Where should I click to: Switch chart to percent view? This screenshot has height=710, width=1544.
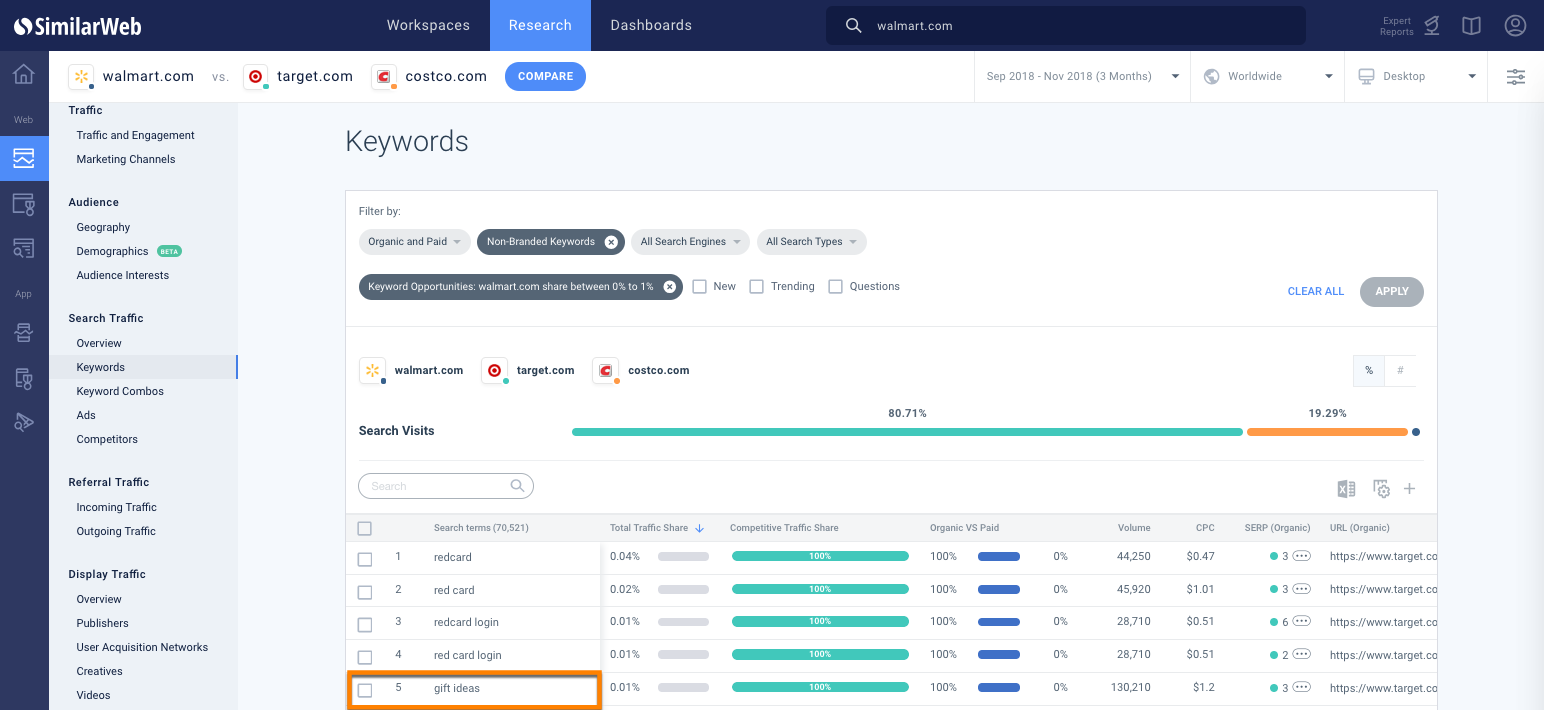[1369, 370]
